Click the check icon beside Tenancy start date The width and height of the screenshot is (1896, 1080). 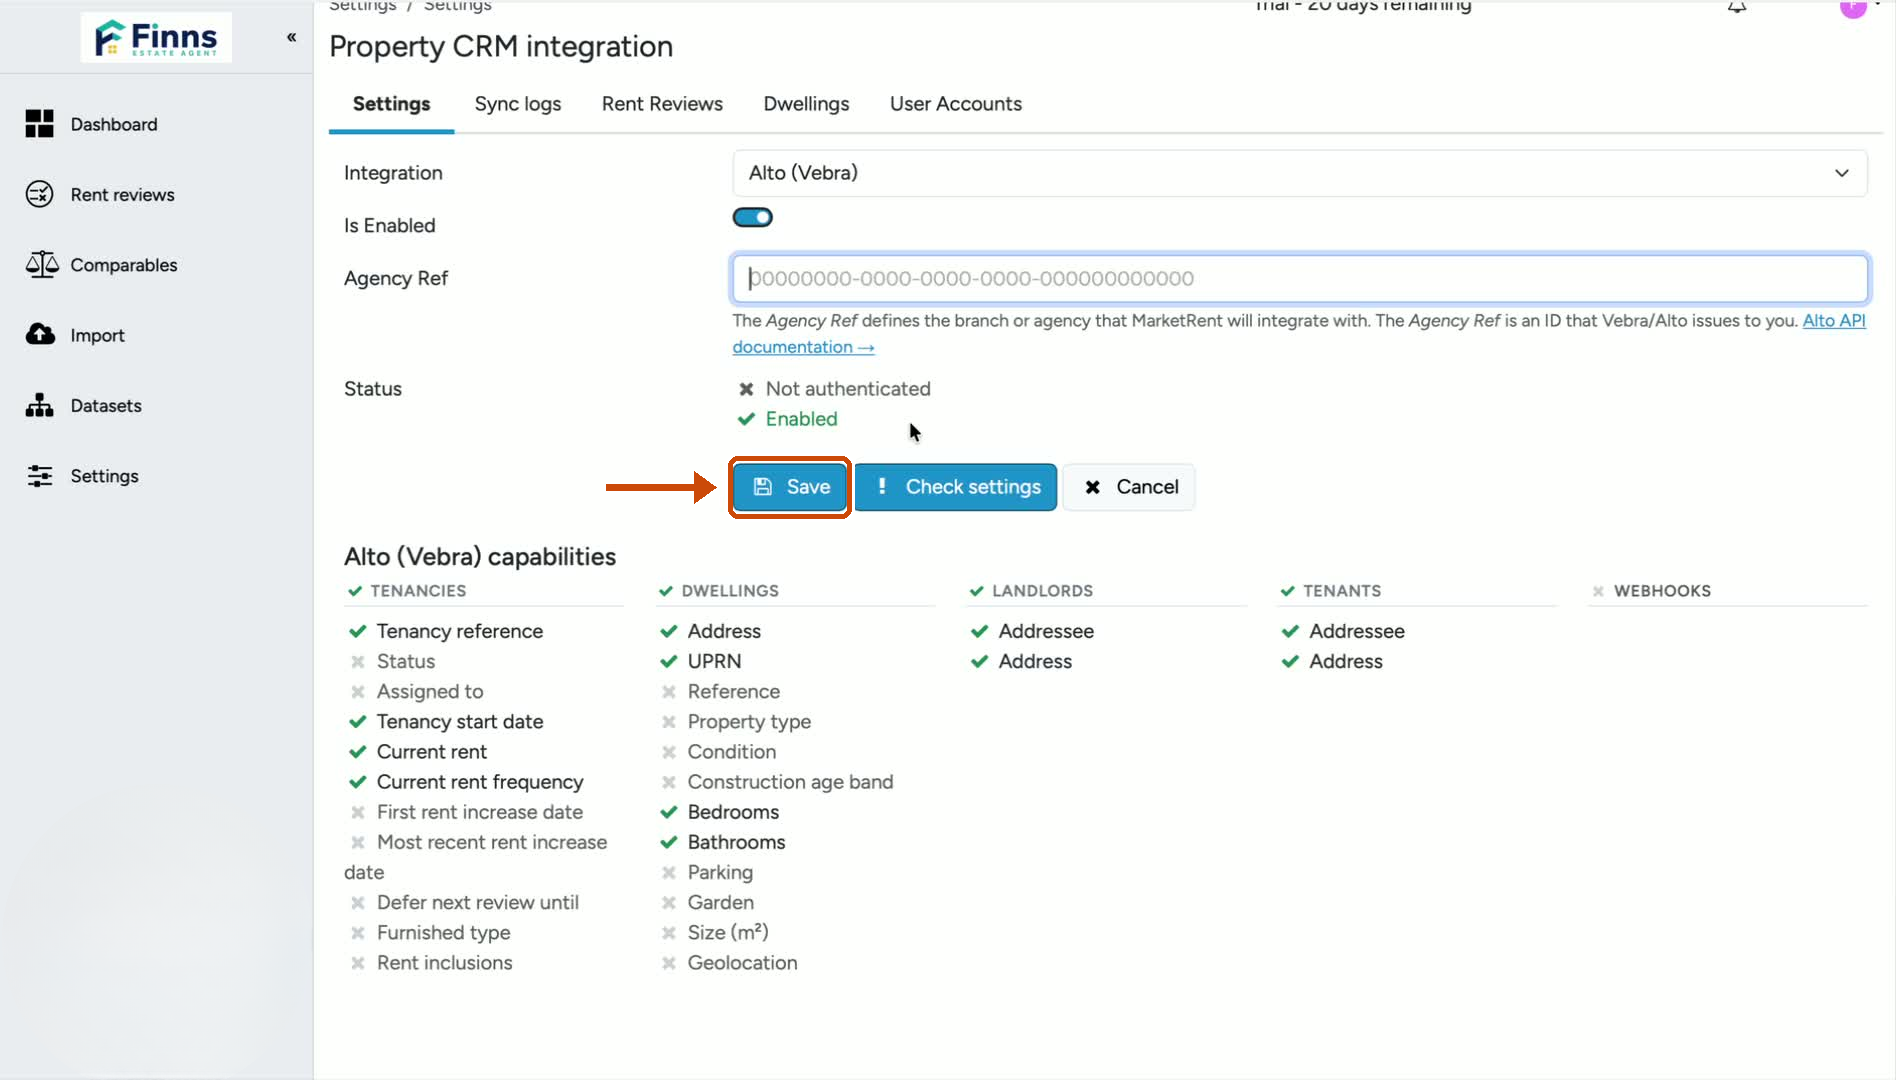358,721
